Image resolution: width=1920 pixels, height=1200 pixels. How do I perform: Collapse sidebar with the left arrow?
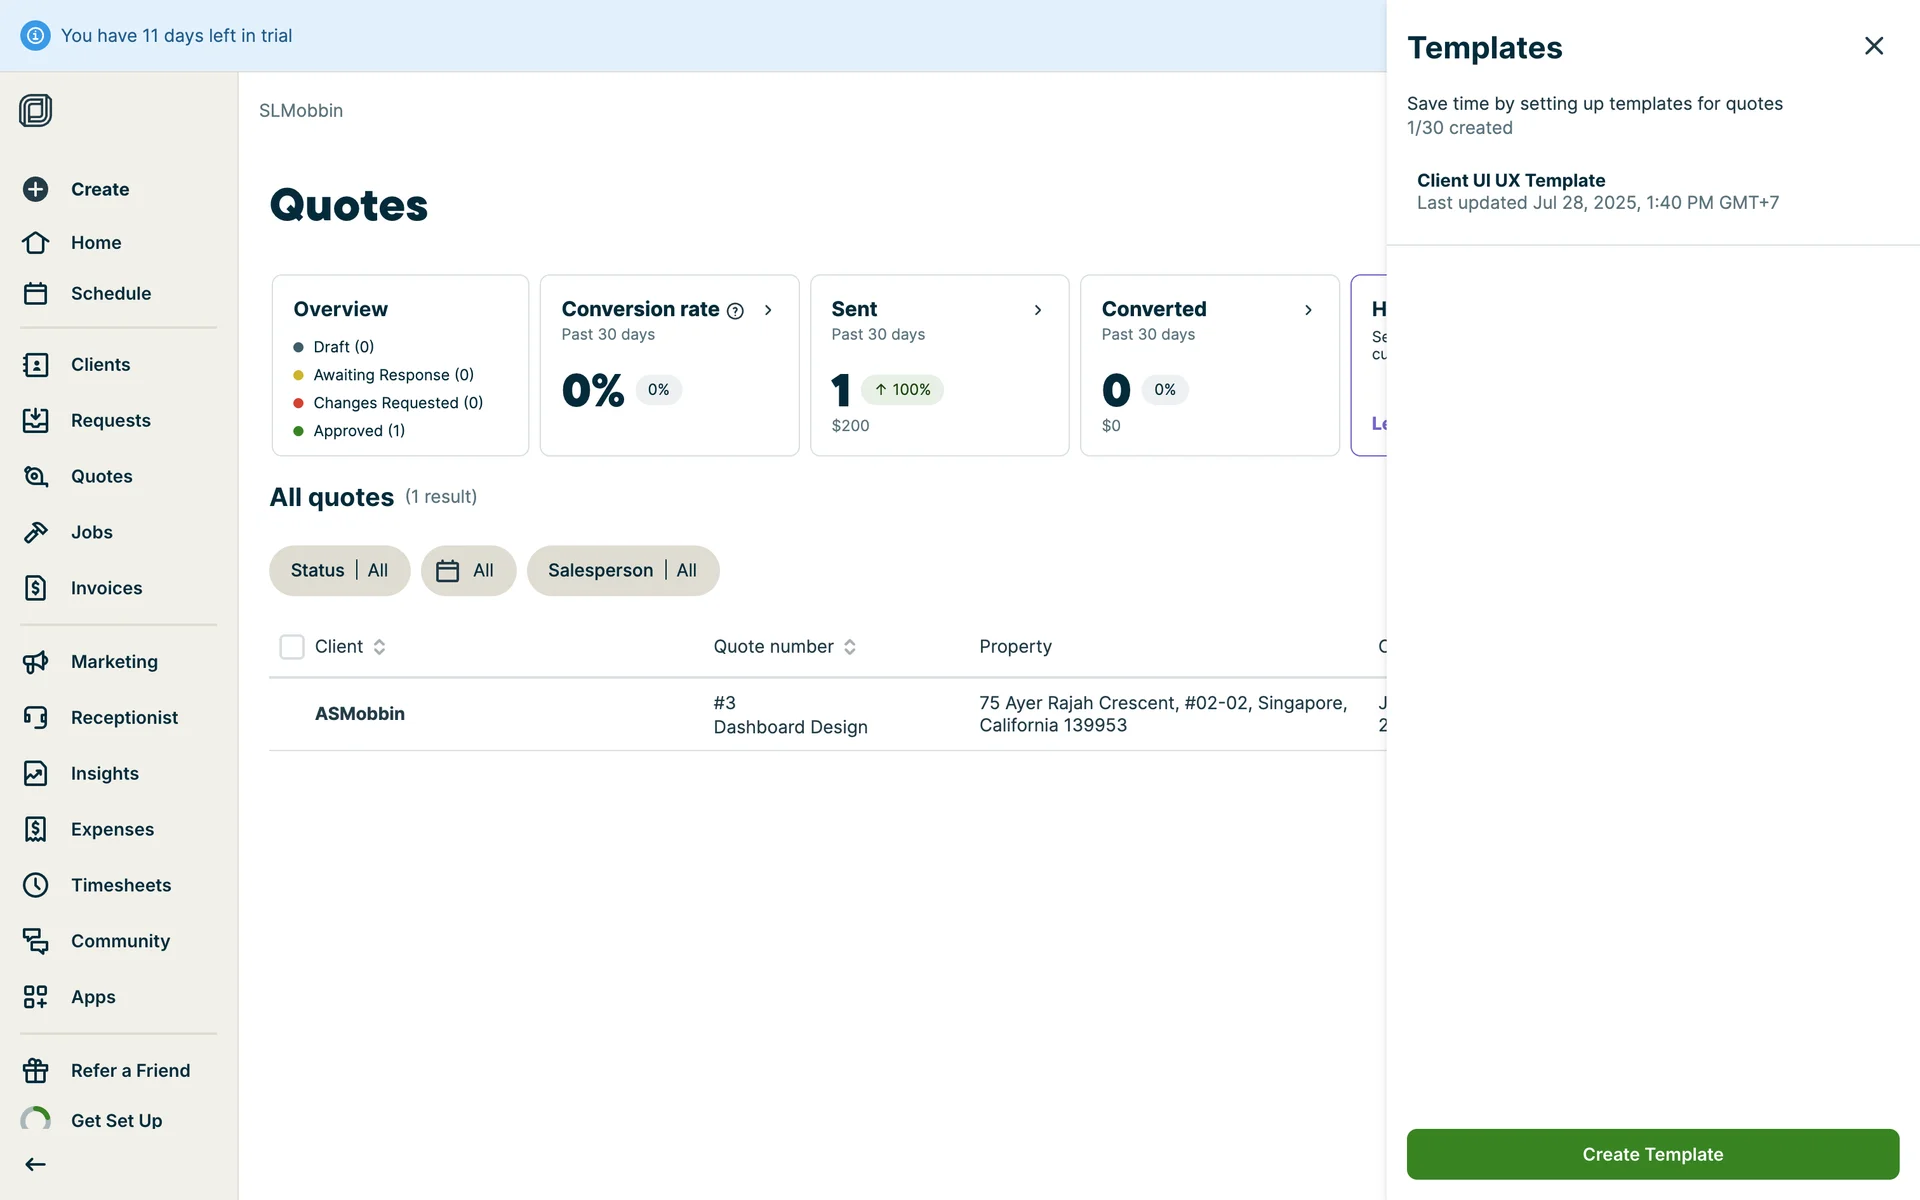click(x=36, y=1164)
